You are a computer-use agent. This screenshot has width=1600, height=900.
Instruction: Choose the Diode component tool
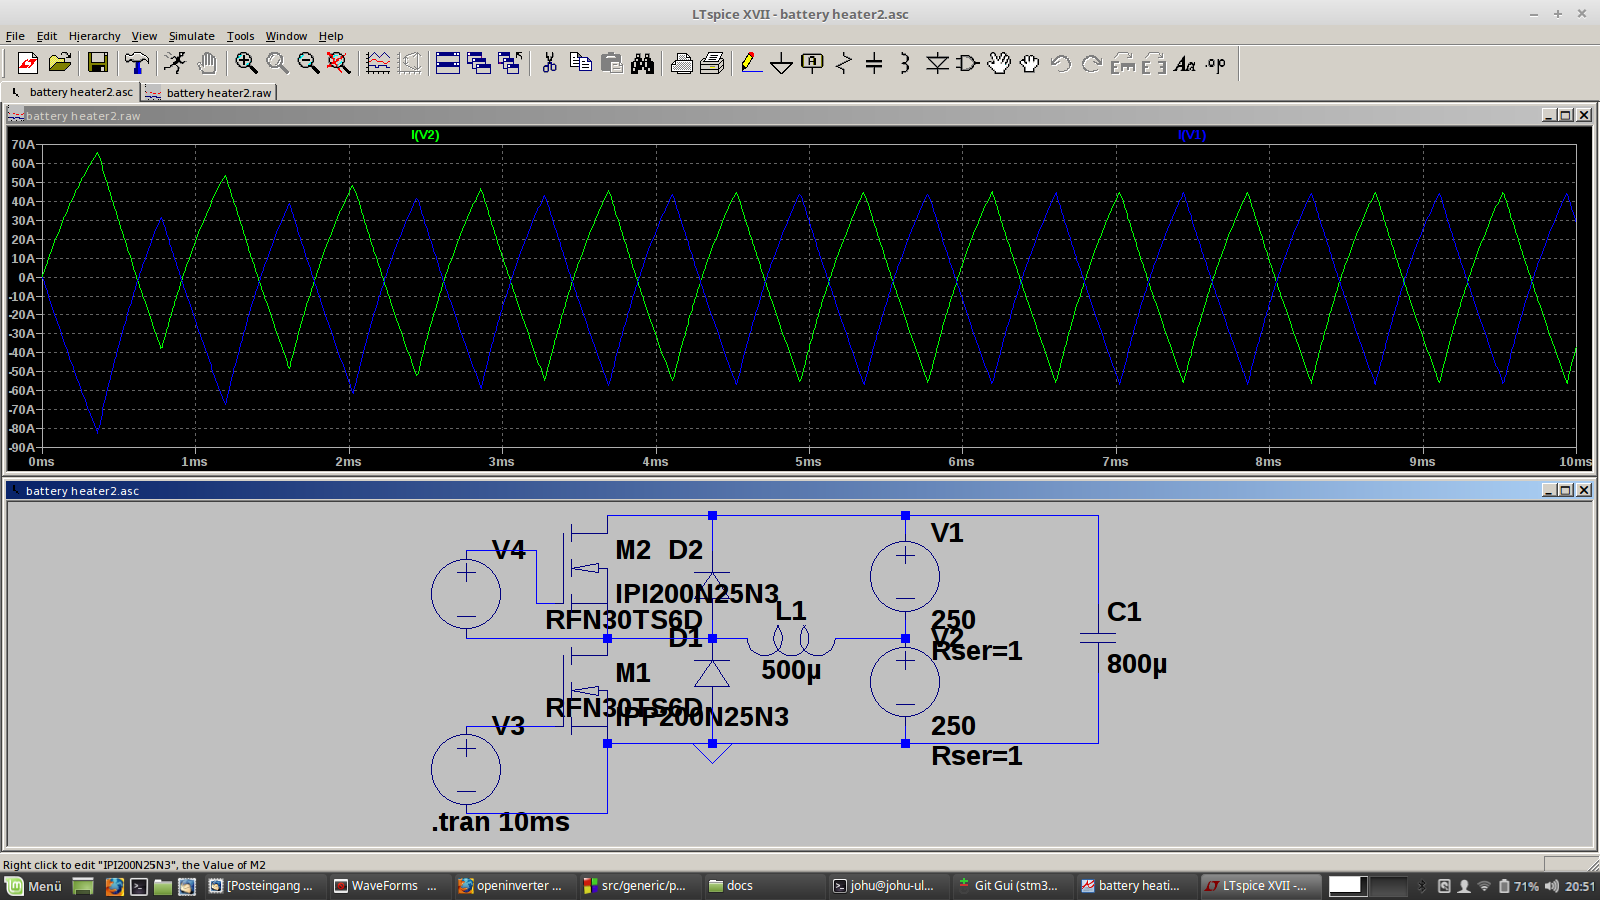tap(937, 64)
